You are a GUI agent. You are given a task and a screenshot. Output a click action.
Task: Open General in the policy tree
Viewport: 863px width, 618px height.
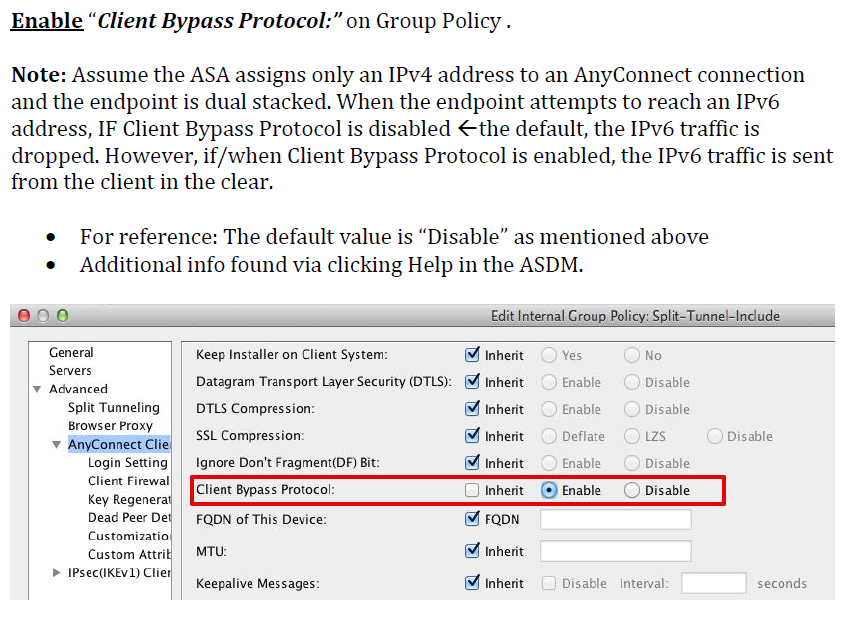point(71,352)
